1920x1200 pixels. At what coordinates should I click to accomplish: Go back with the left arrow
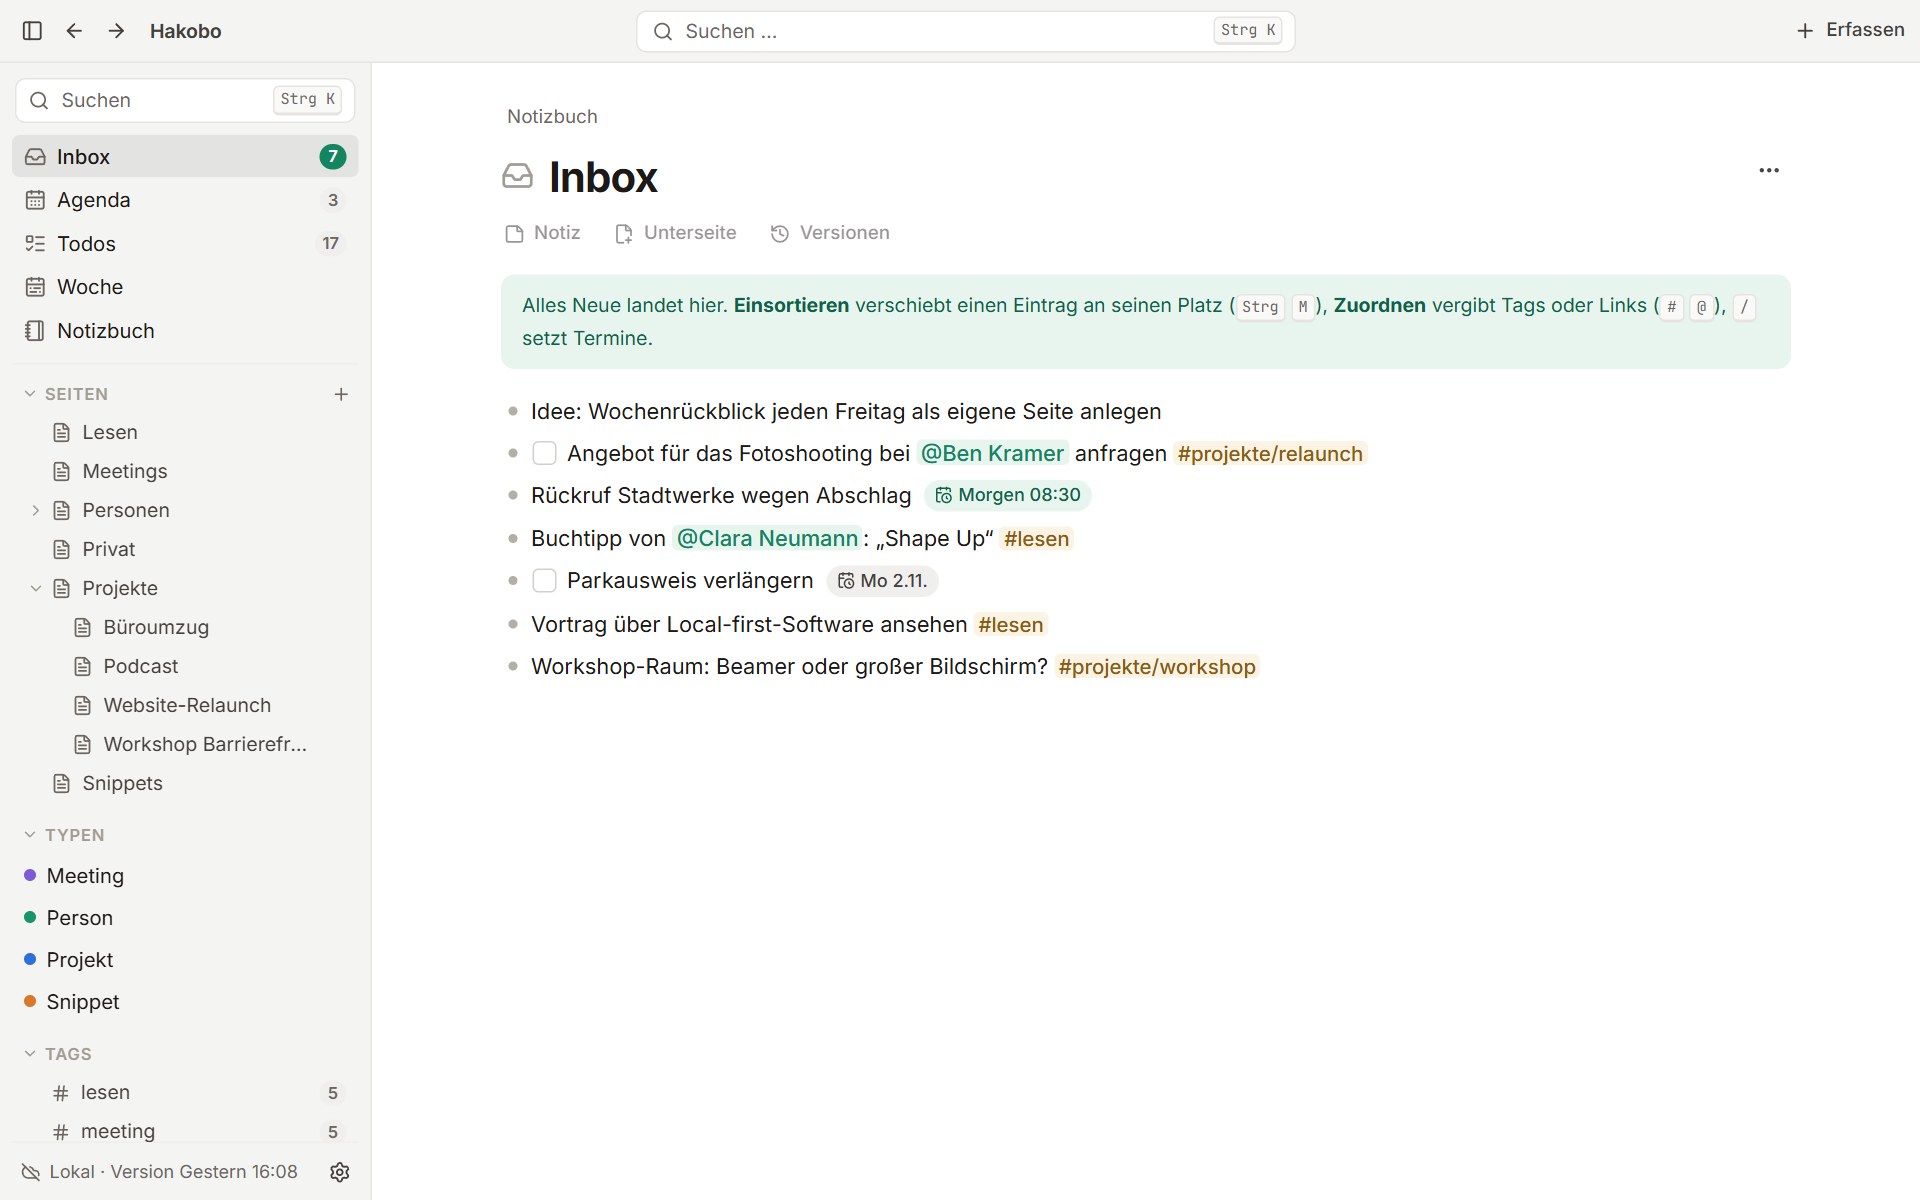click(74, 31)
